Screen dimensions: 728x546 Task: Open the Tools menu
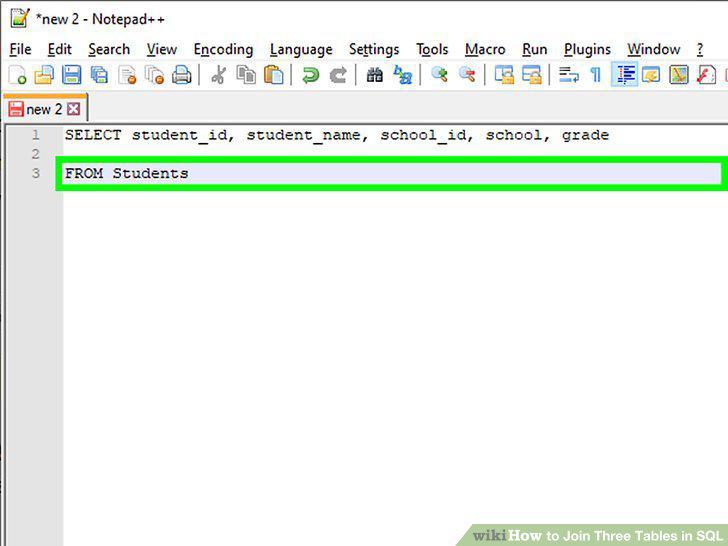tap(432, 49)
